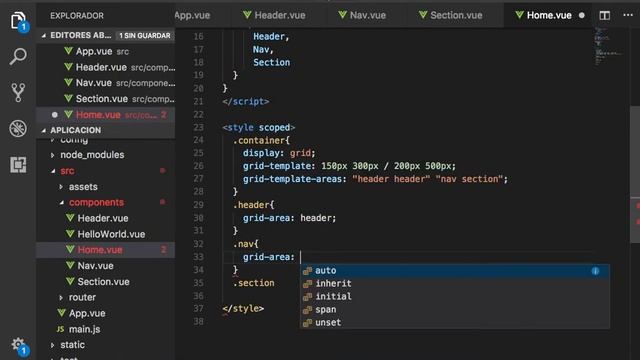Choose the span autocomplete suggestion

(x=455, y=310)
